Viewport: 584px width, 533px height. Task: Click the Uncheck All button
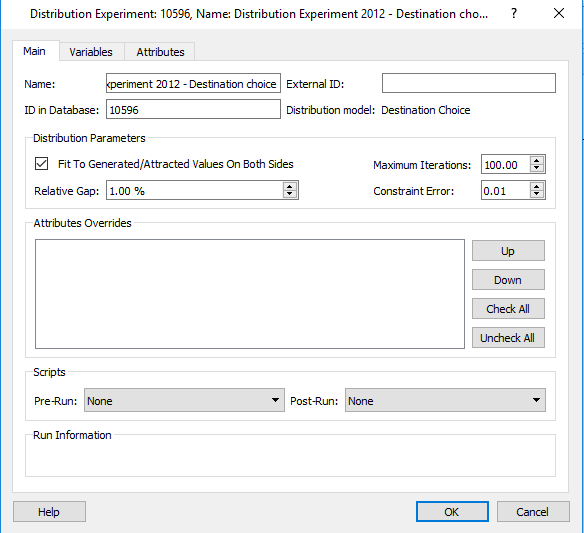click(x=508, y=338)
